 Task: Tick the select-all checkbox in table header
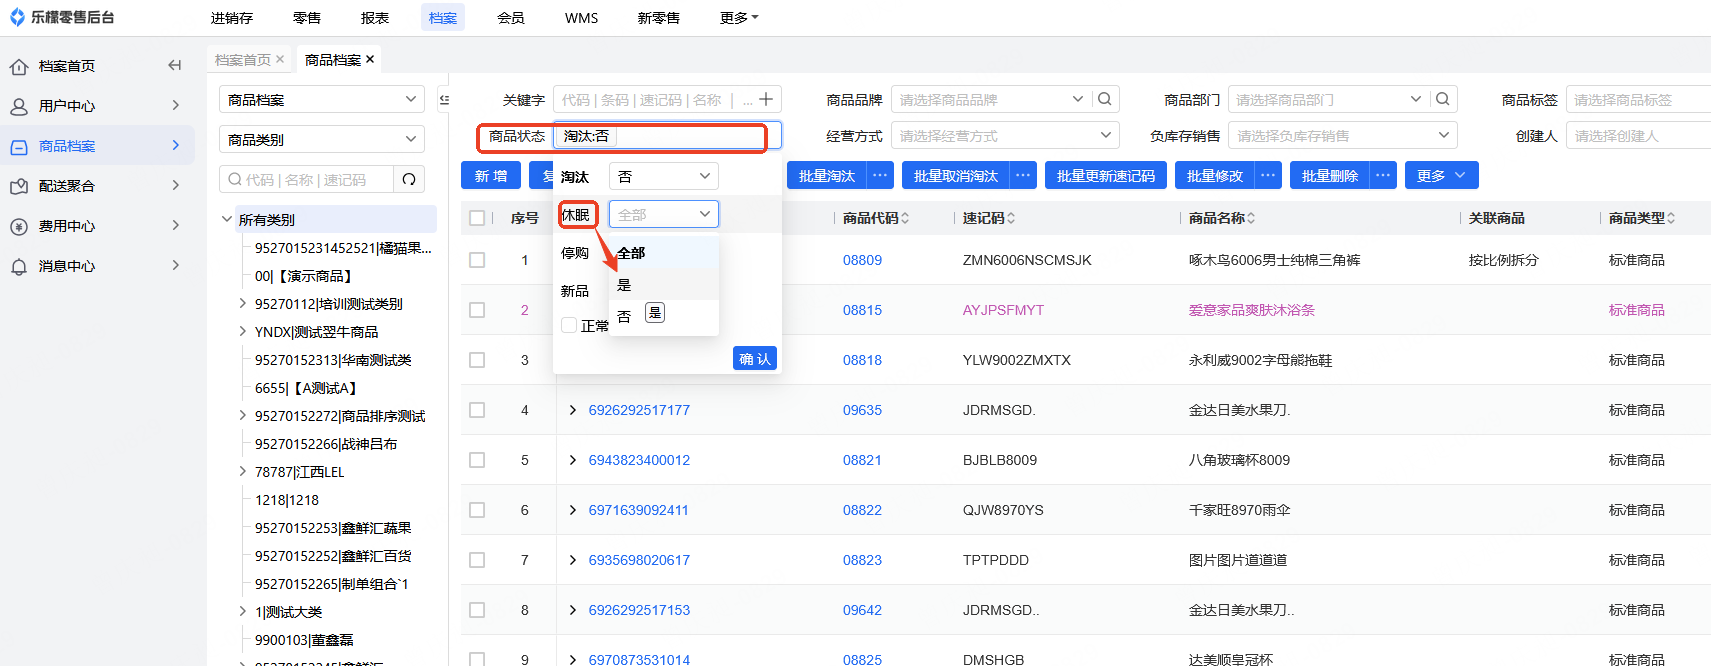[477, 218]
